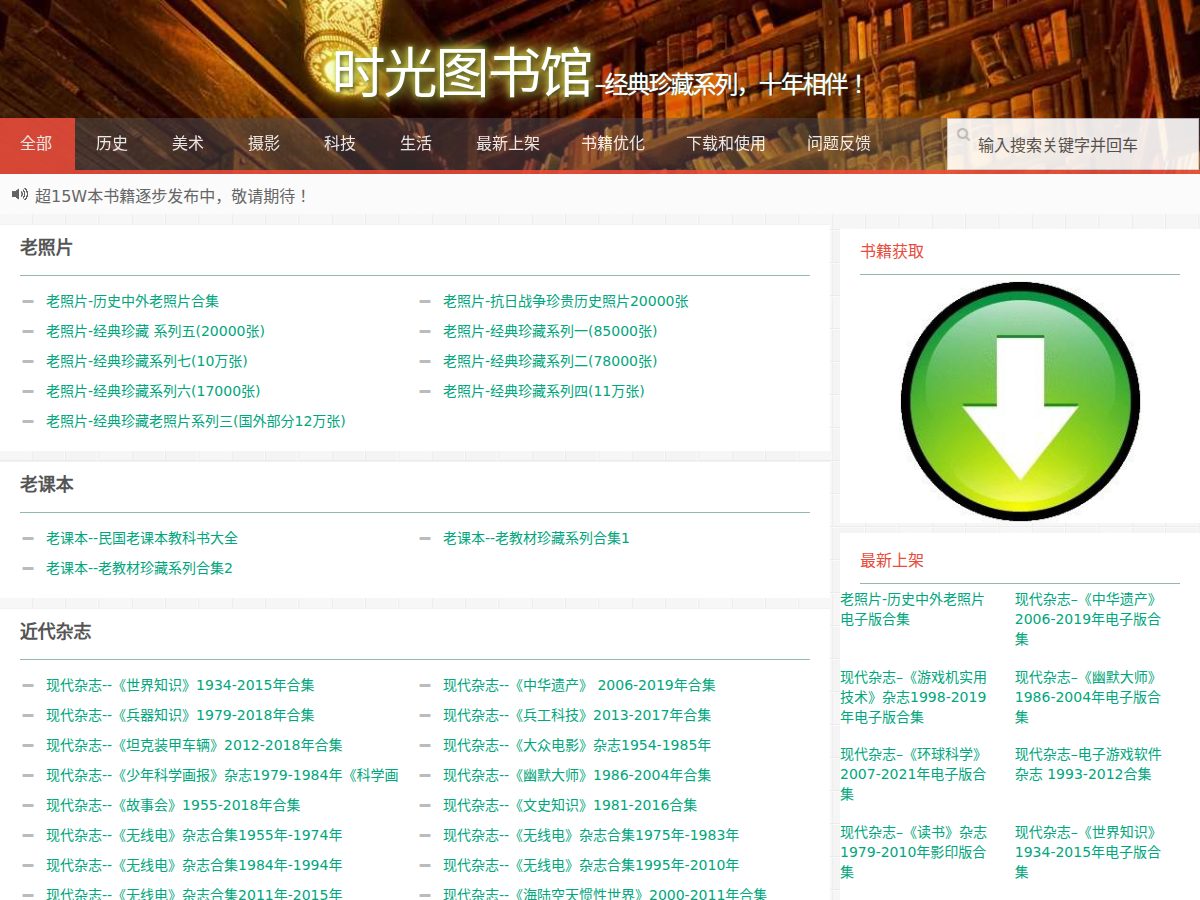Open 老照片-抗日战争珍贵历史照片20000张
The height and width of the screenshot is (900, 1200).
pos(566,301)
